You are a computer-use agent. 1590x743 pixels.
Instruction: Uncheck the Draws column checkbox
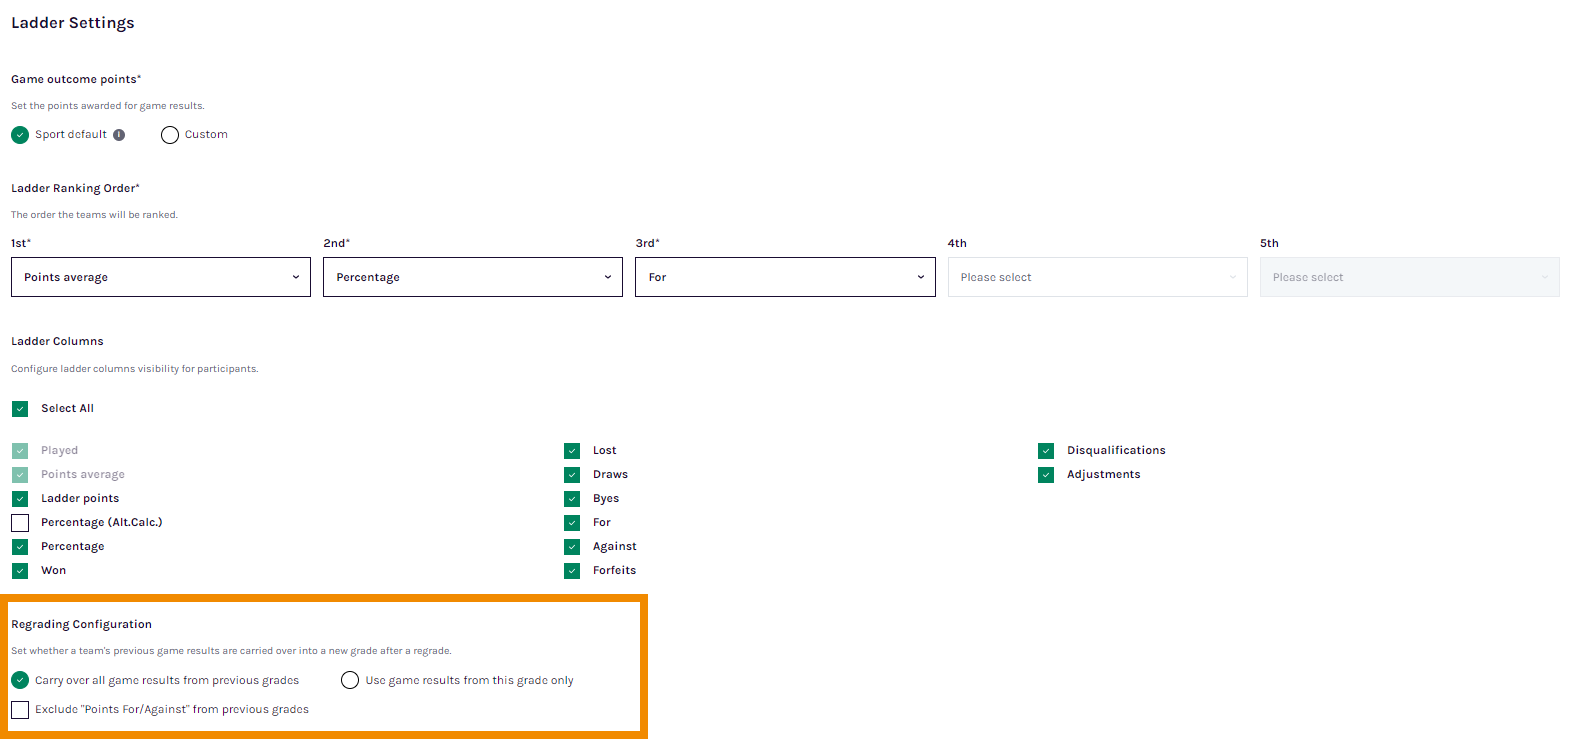pos(572,475)
